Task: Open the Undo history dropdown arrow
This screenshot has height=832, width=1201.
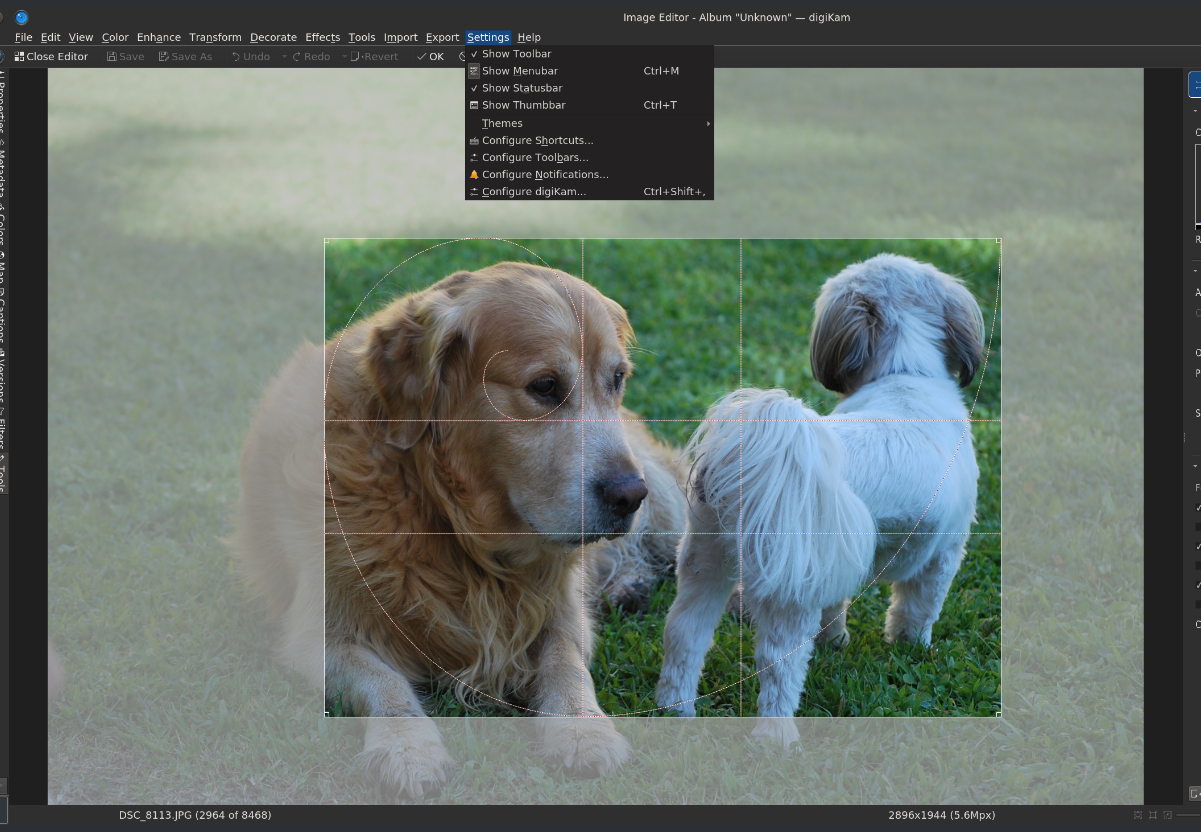Action: [x=285, y=56]
